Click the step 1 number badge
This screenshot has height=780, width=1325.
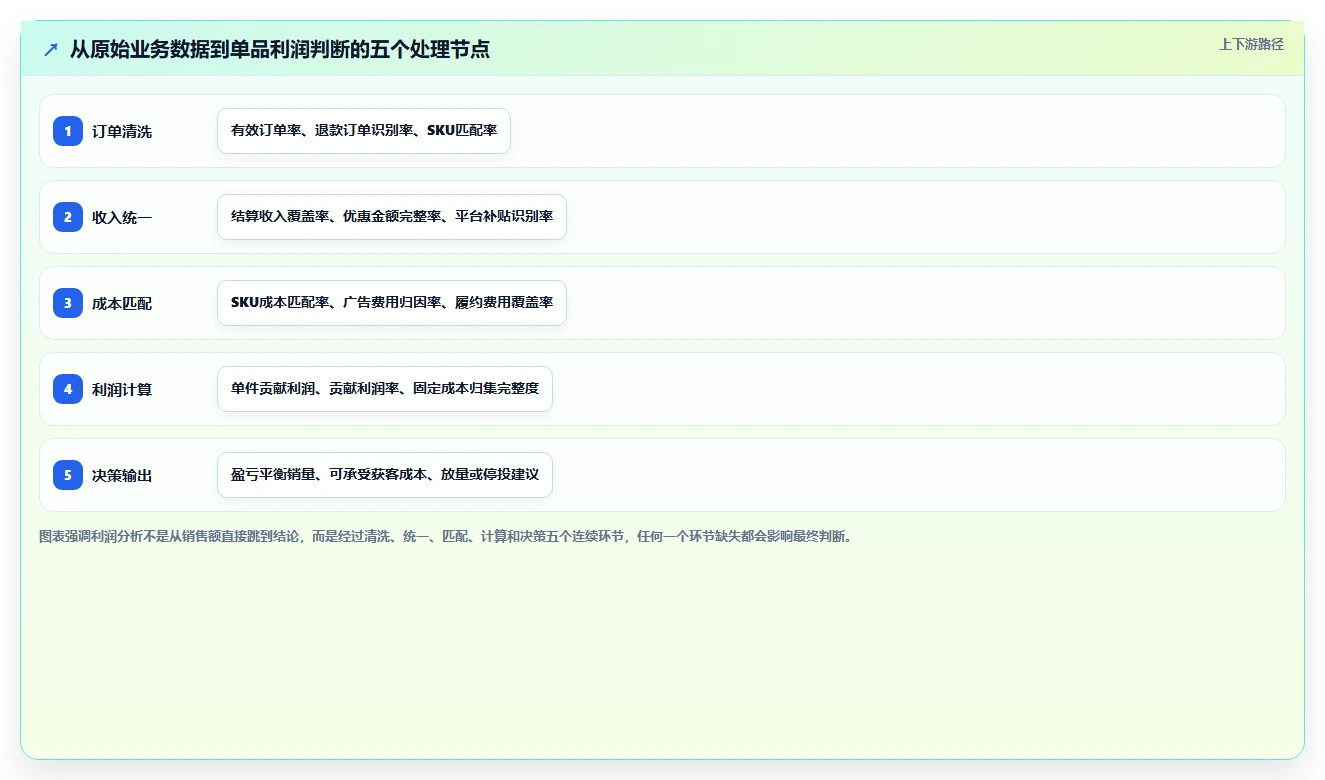click(68, 131)
